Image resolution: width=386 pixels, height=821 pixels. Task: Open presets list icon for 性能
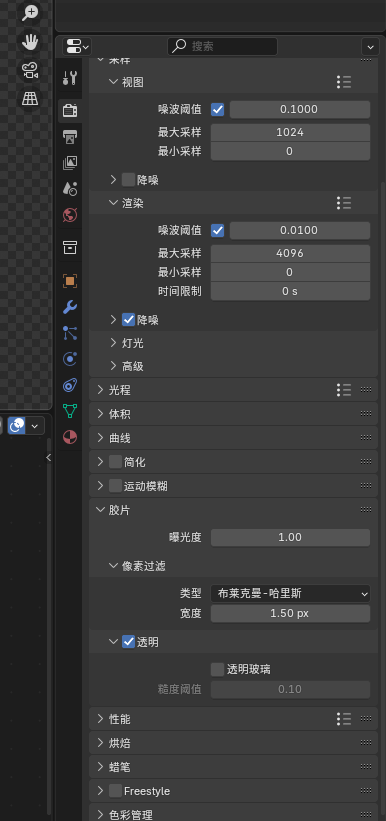pos(344,719)
